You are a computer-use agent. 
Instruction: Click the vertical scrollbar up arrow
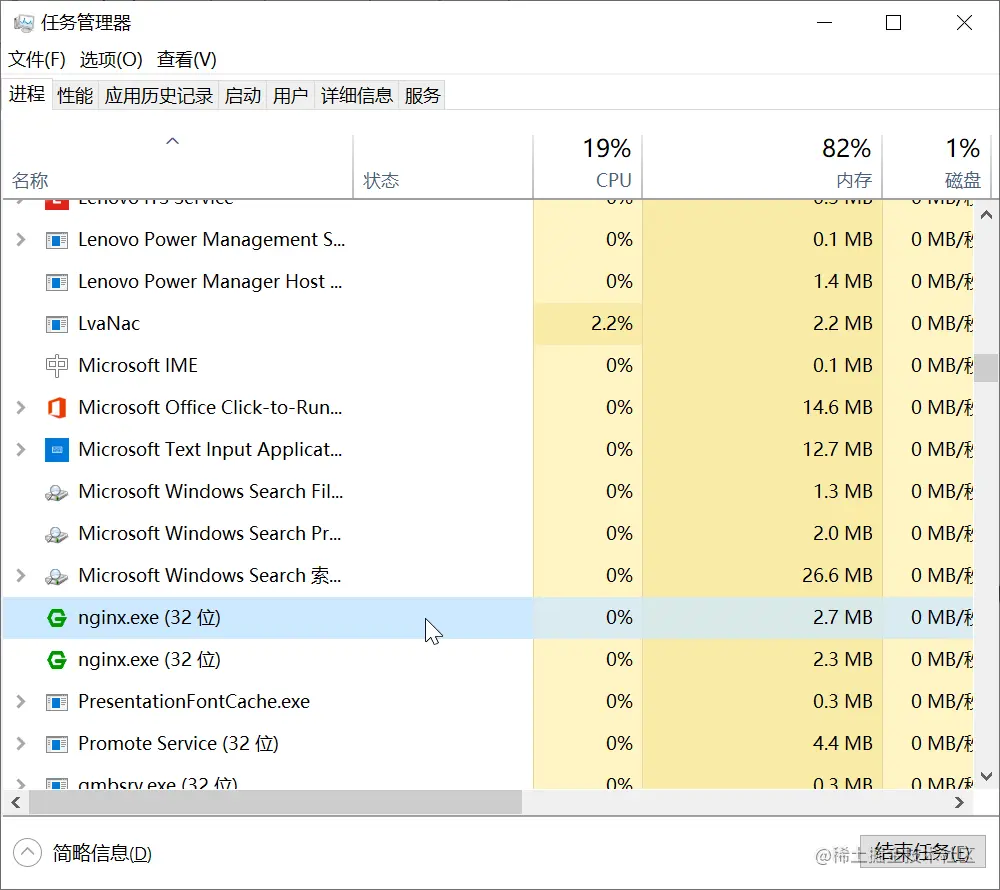point(986,215)
